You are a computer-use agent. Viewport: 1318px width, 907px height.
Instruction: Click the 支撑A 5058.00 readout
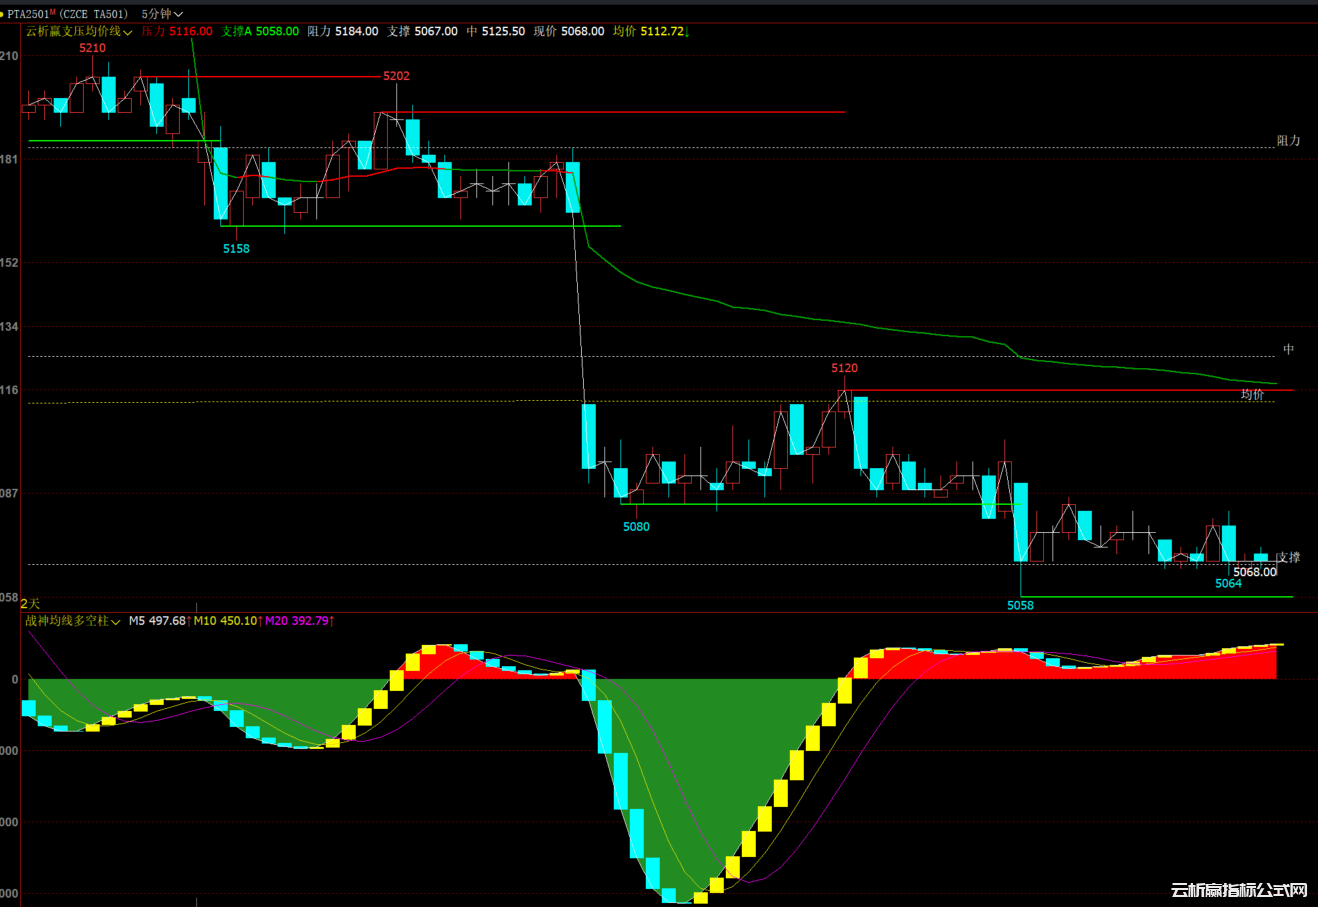260,31
